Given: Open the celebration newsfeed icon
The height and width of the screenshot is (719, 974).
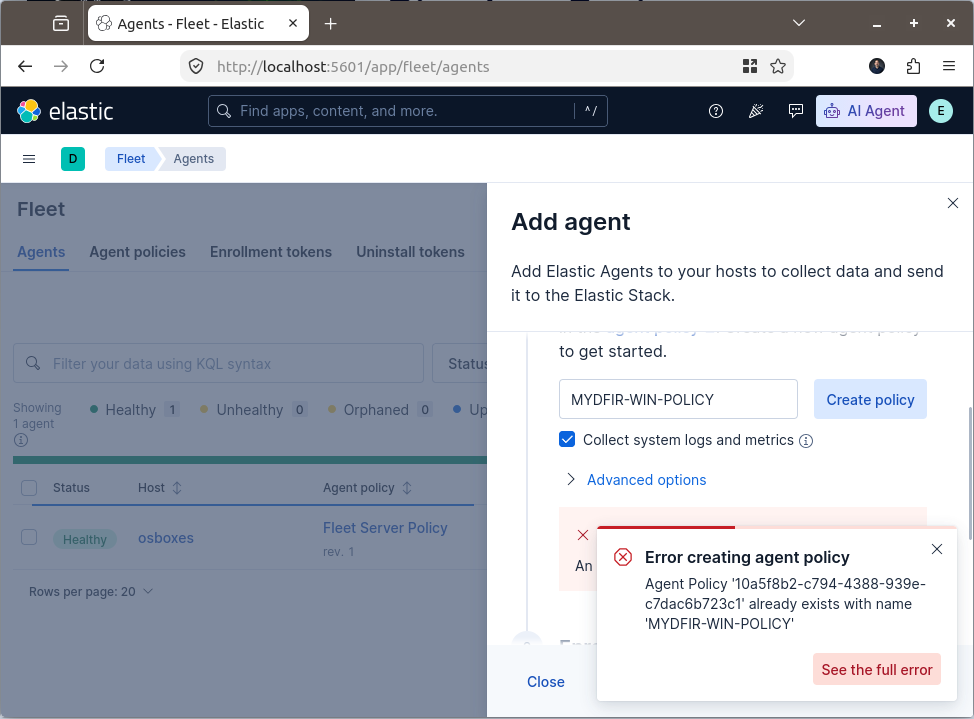Looking at the screenshot, I should 755,111.
